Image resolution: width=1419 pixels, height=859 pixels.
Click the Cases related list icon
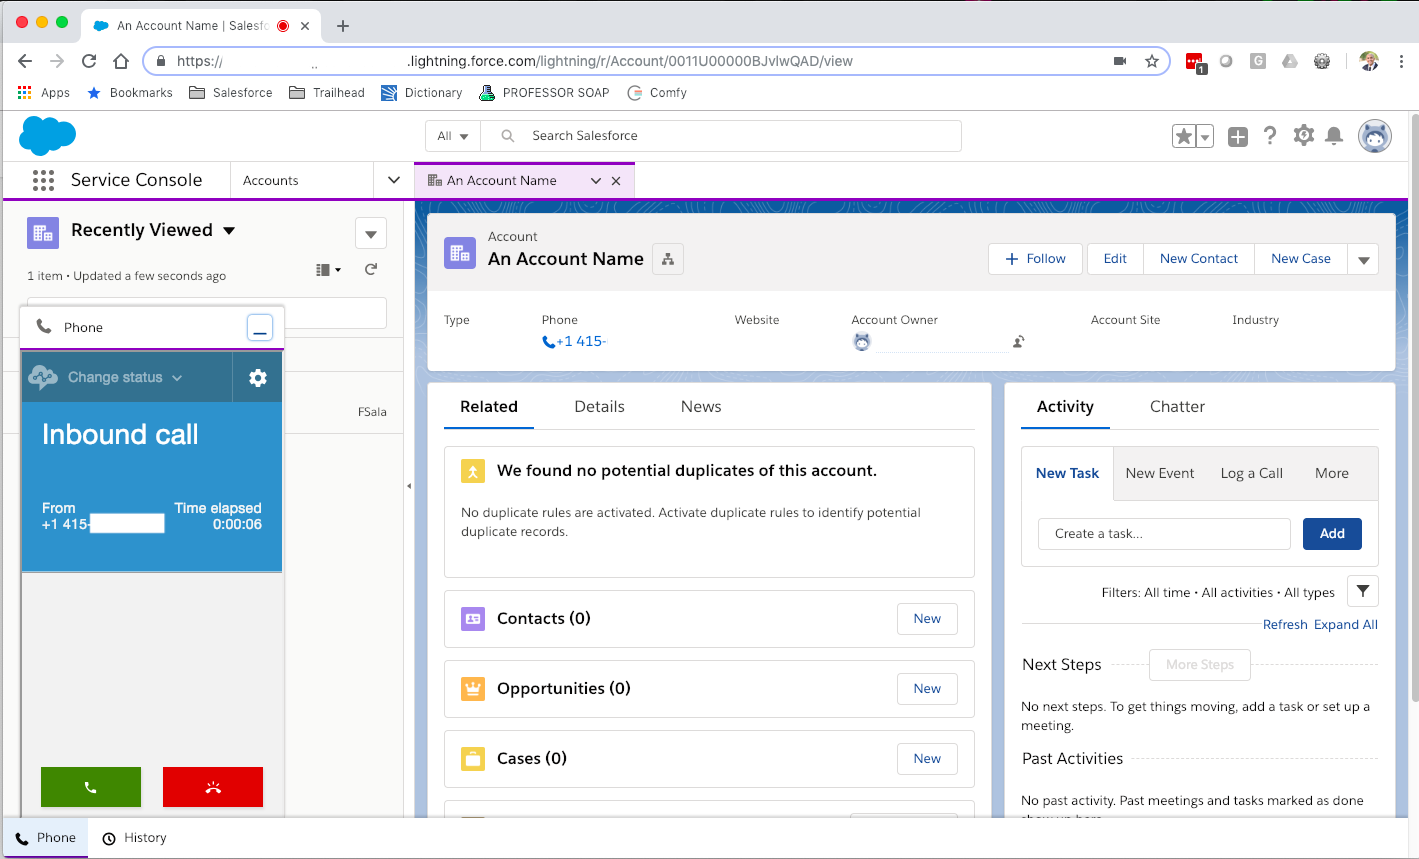(x=473, y=759)
